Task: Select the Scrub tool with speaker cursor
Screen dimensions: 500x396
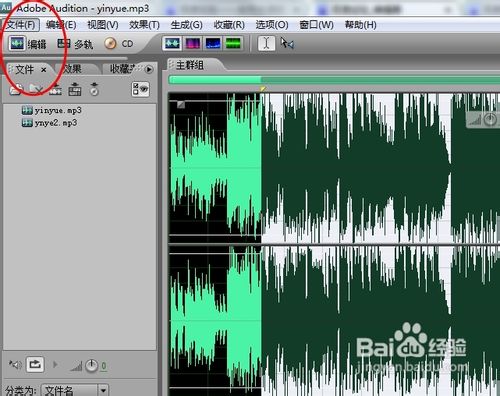Action: pos(287,43)
